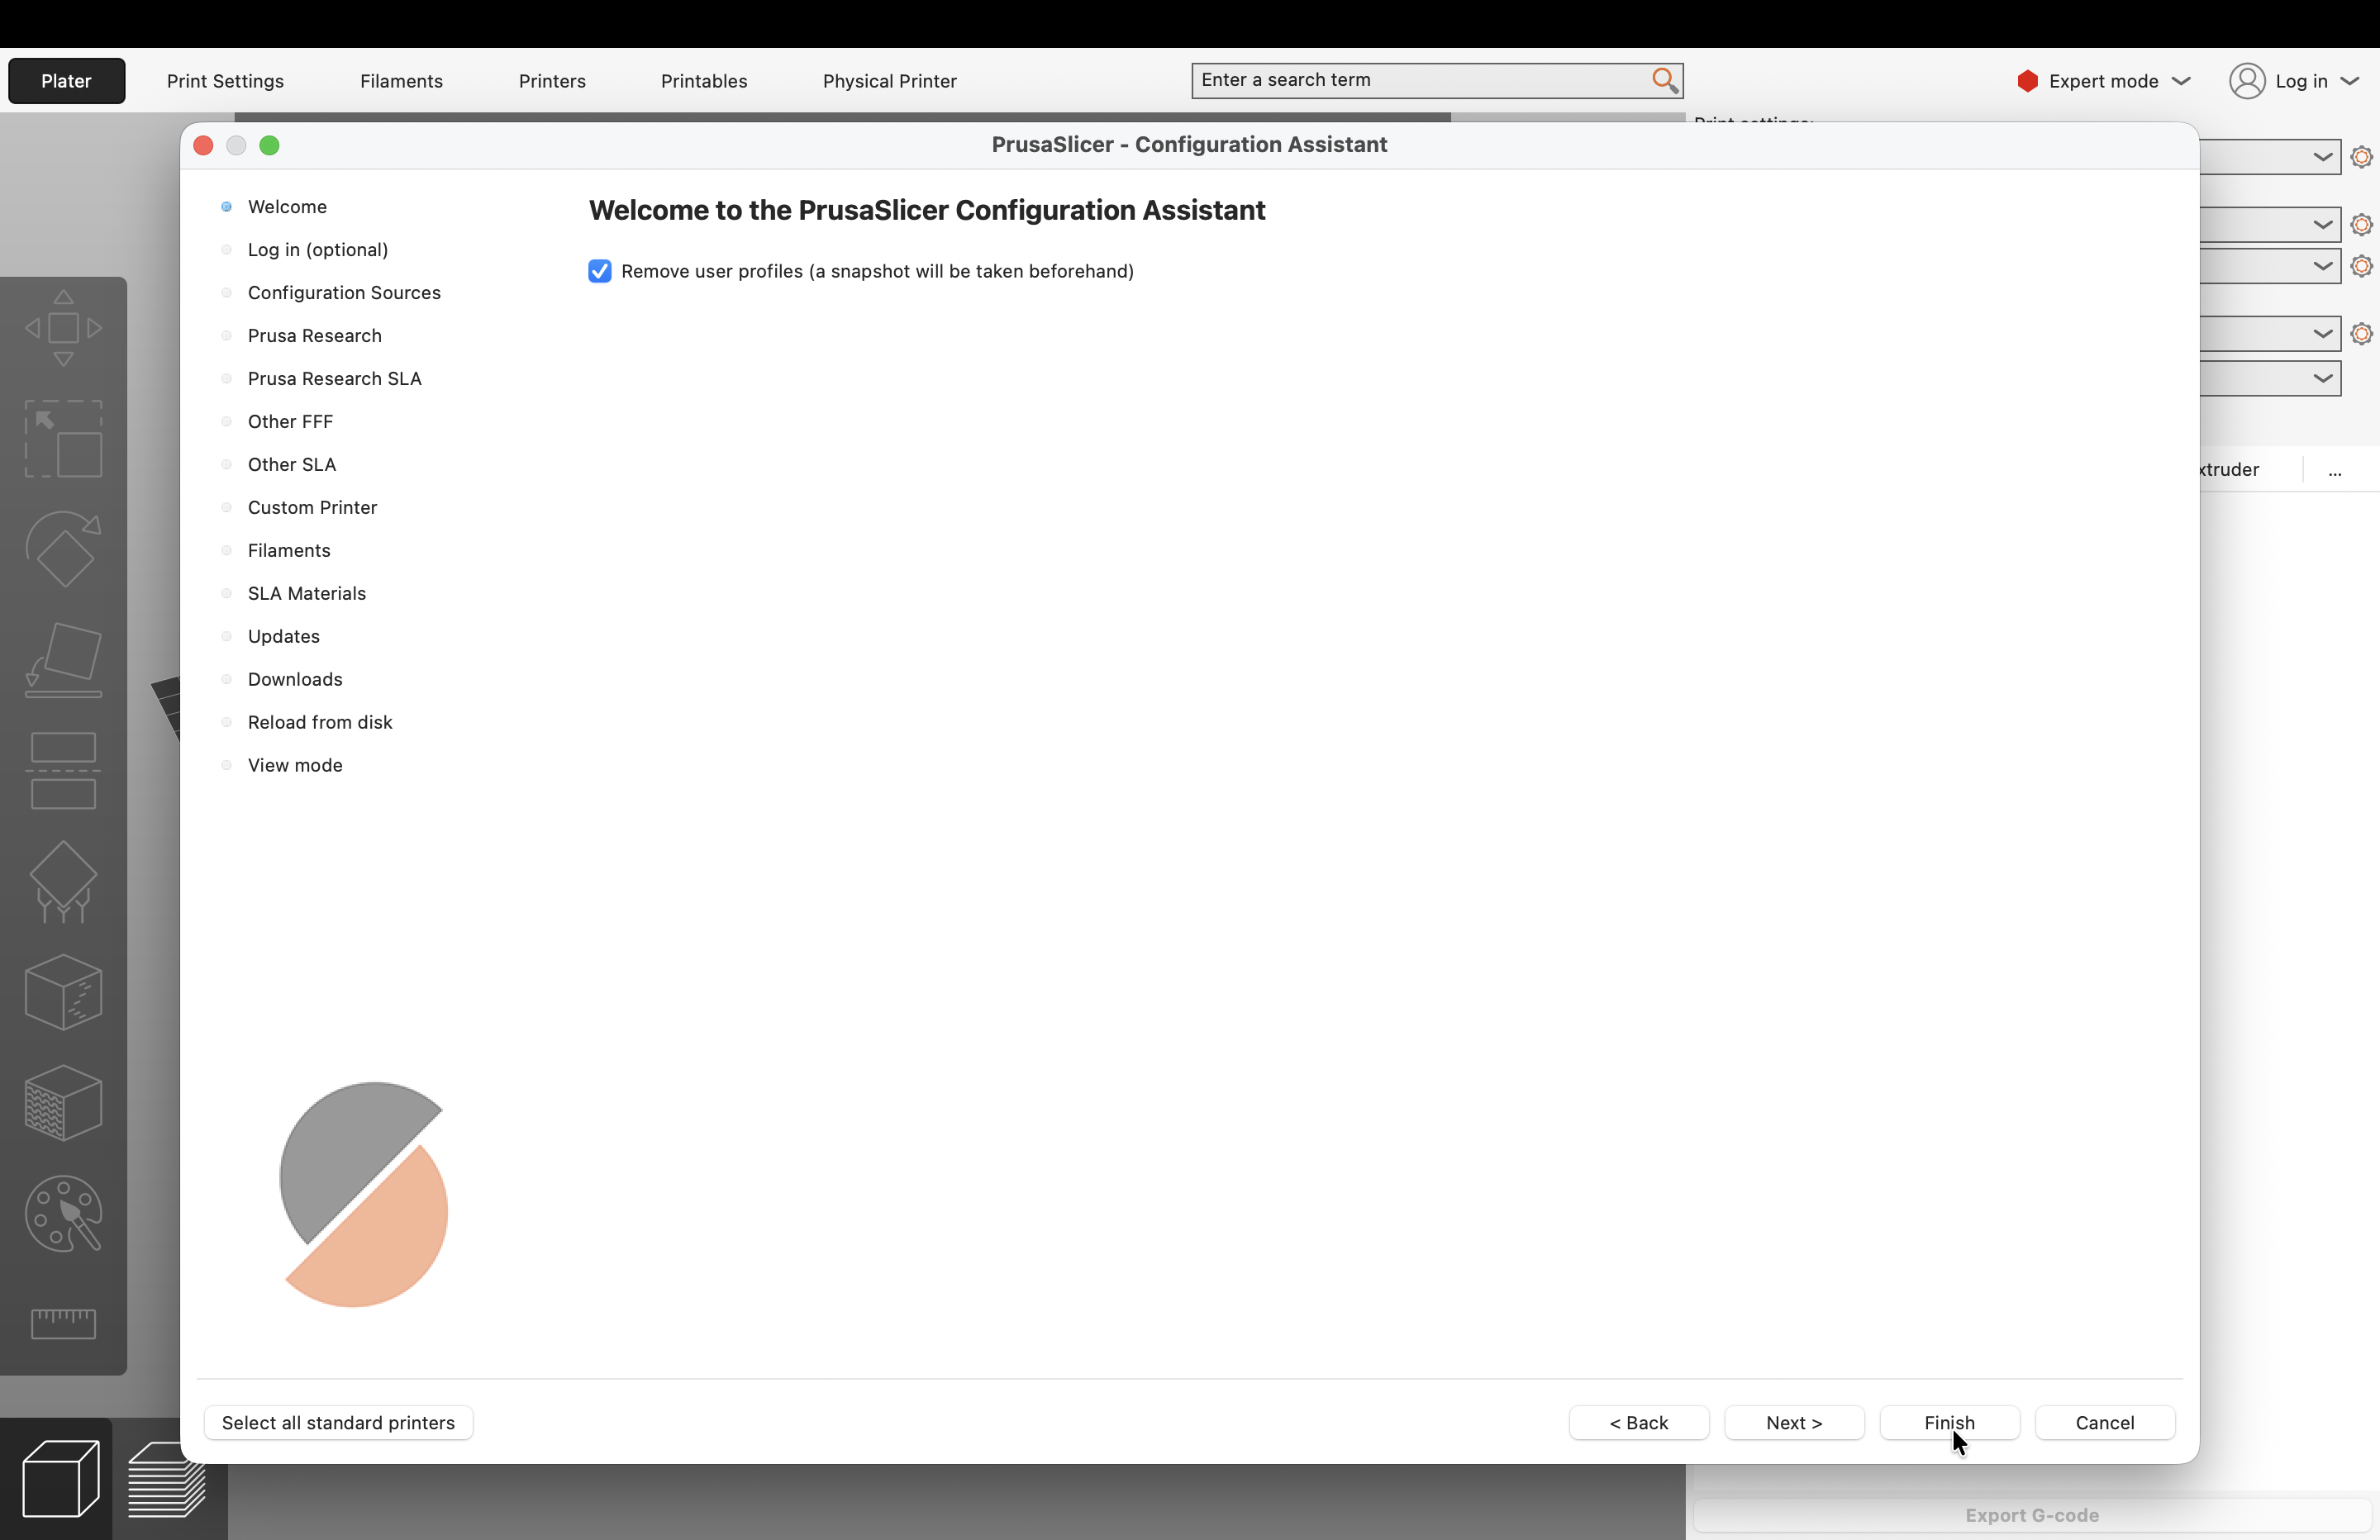Select the multimaterial painting palette tool
This screenshot has width=2380, height=1540.
coord(63,1214)
